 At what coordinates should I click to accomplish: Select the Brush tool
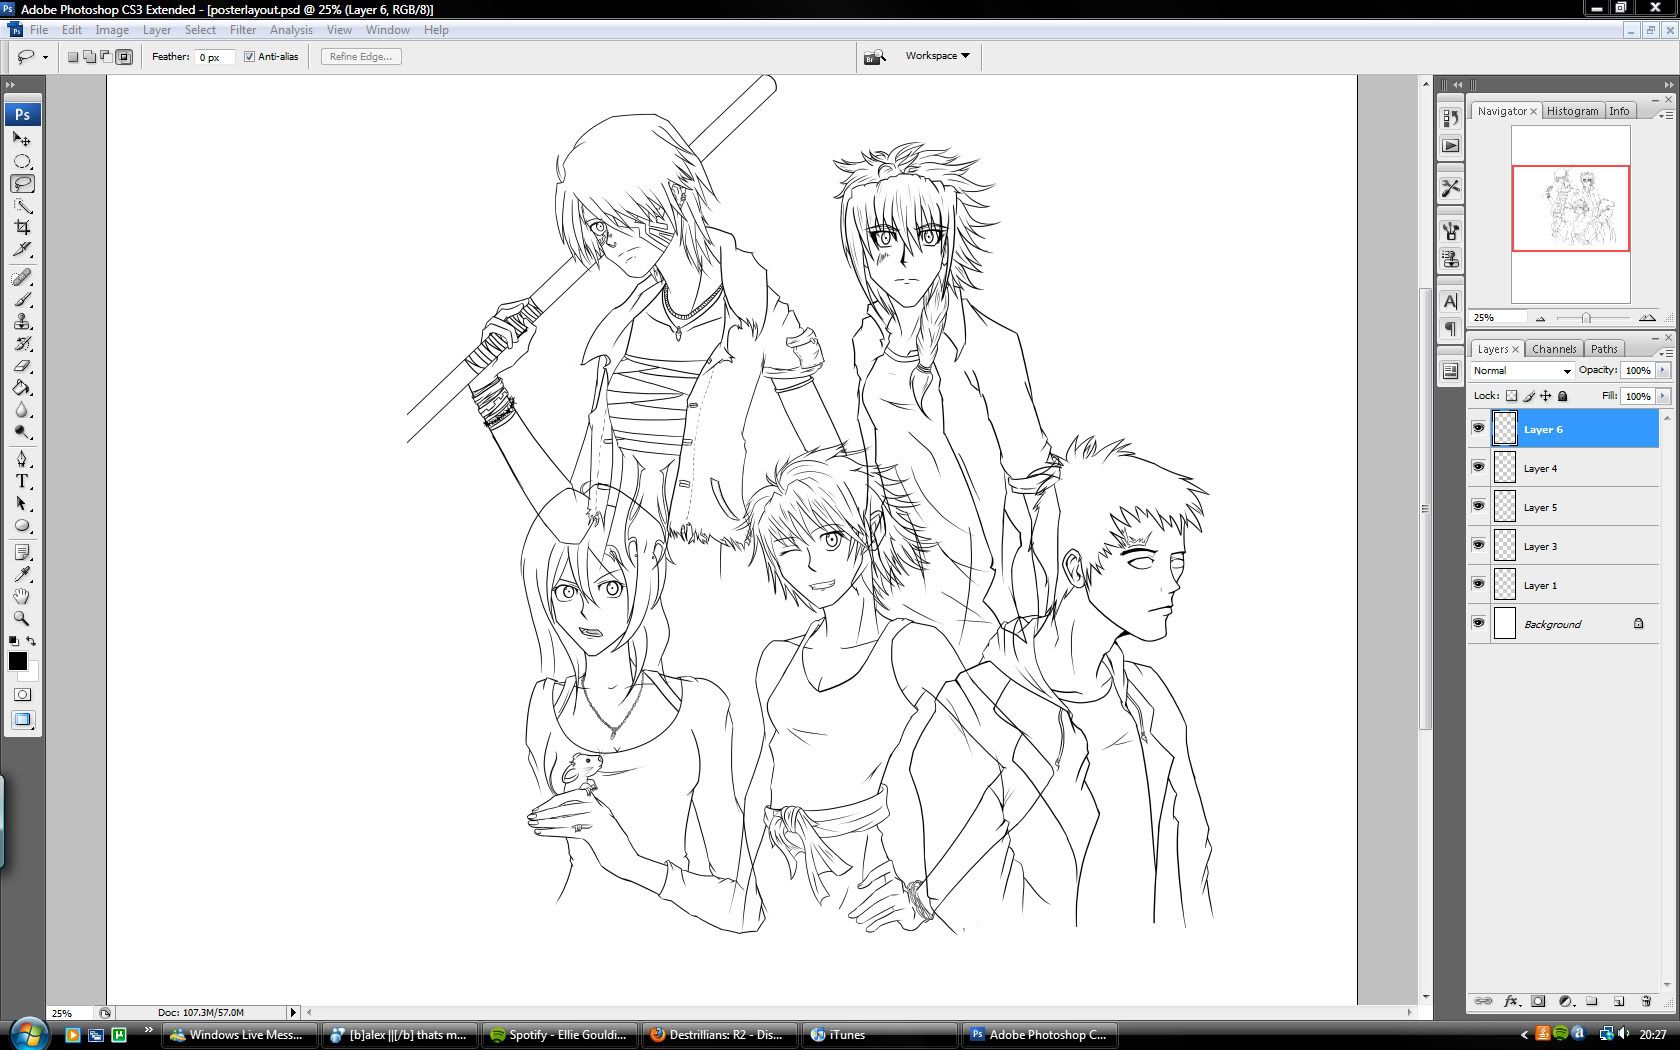click(22, 300)
